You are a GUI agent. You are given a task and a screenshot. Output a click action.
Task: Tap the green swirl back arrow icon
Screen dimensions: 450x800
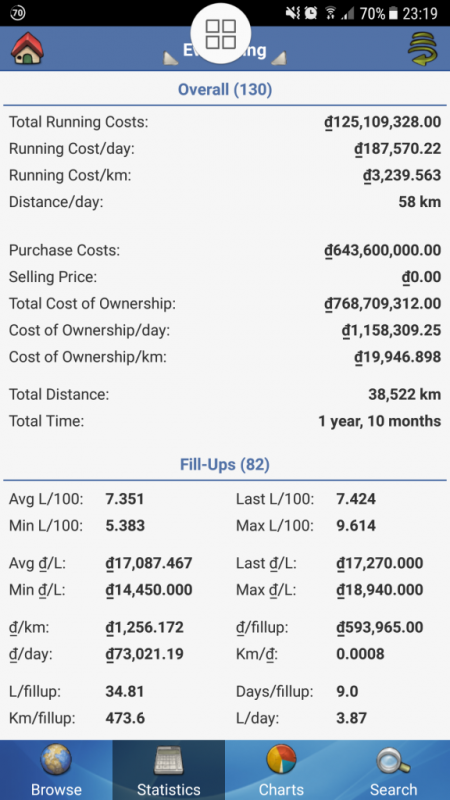coord(422,49)
